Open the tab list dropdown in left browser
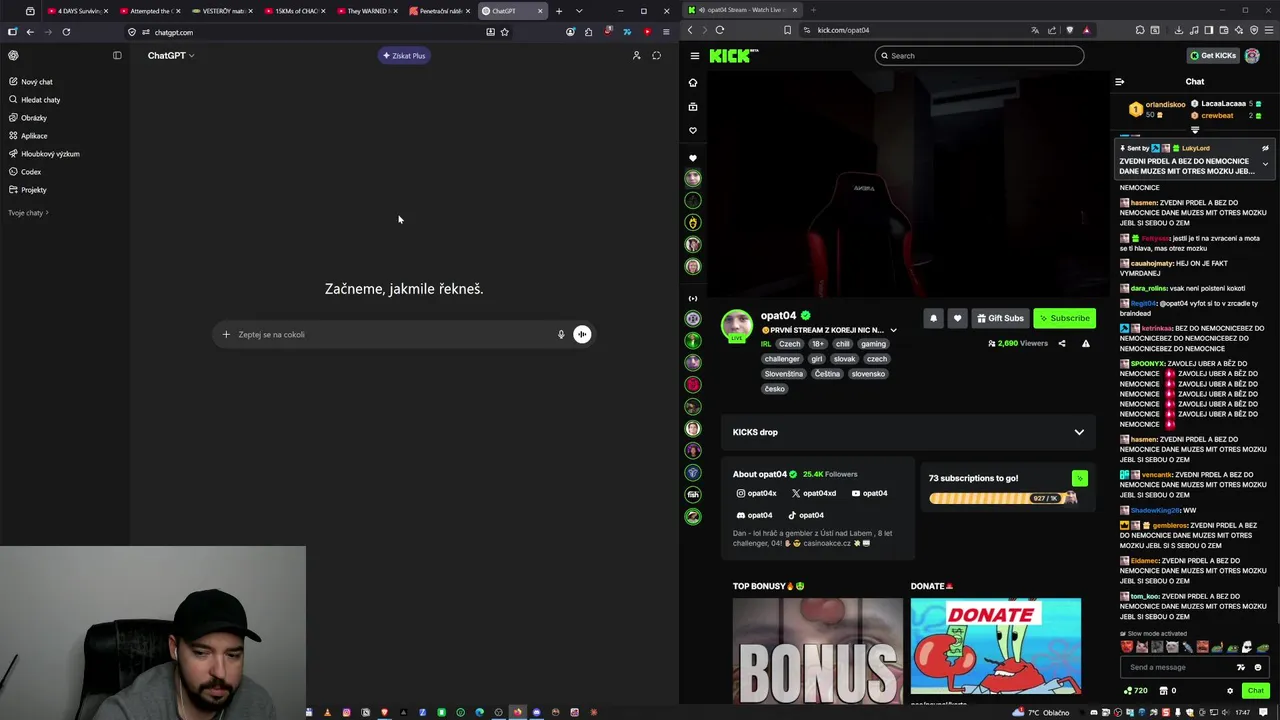 (578, 11)
